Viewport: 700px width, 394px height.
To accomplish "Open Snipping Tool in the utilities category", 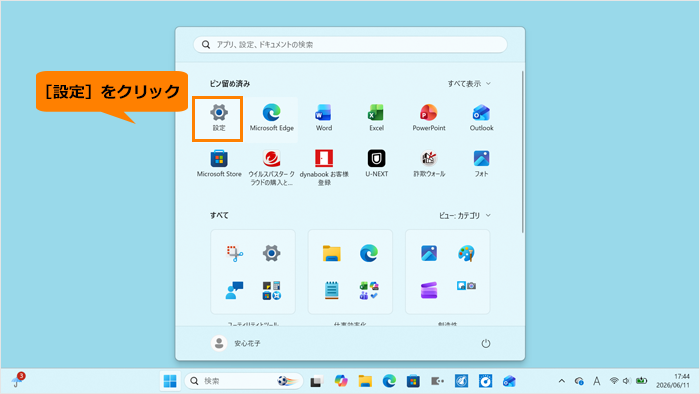I will click(234, 253).
